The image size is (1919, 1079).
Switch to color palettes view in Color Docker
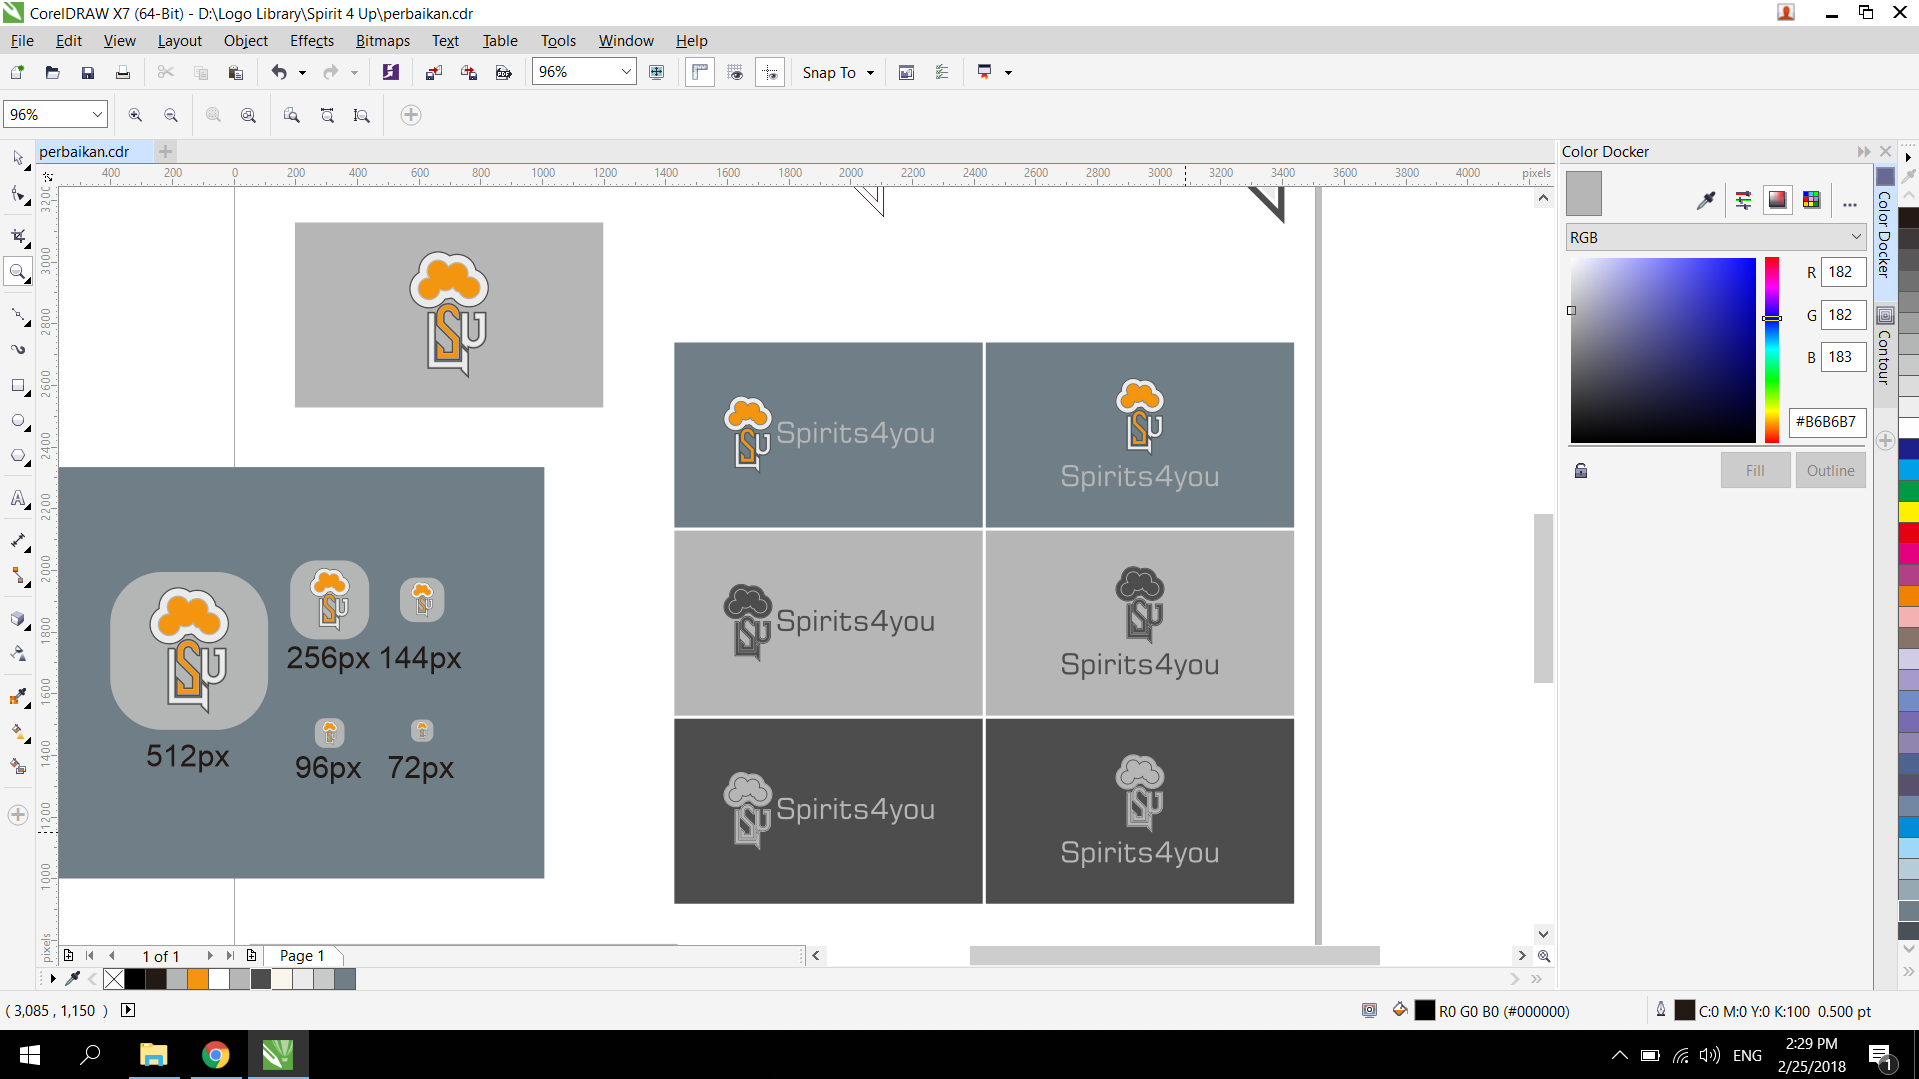pos(1811,200)
